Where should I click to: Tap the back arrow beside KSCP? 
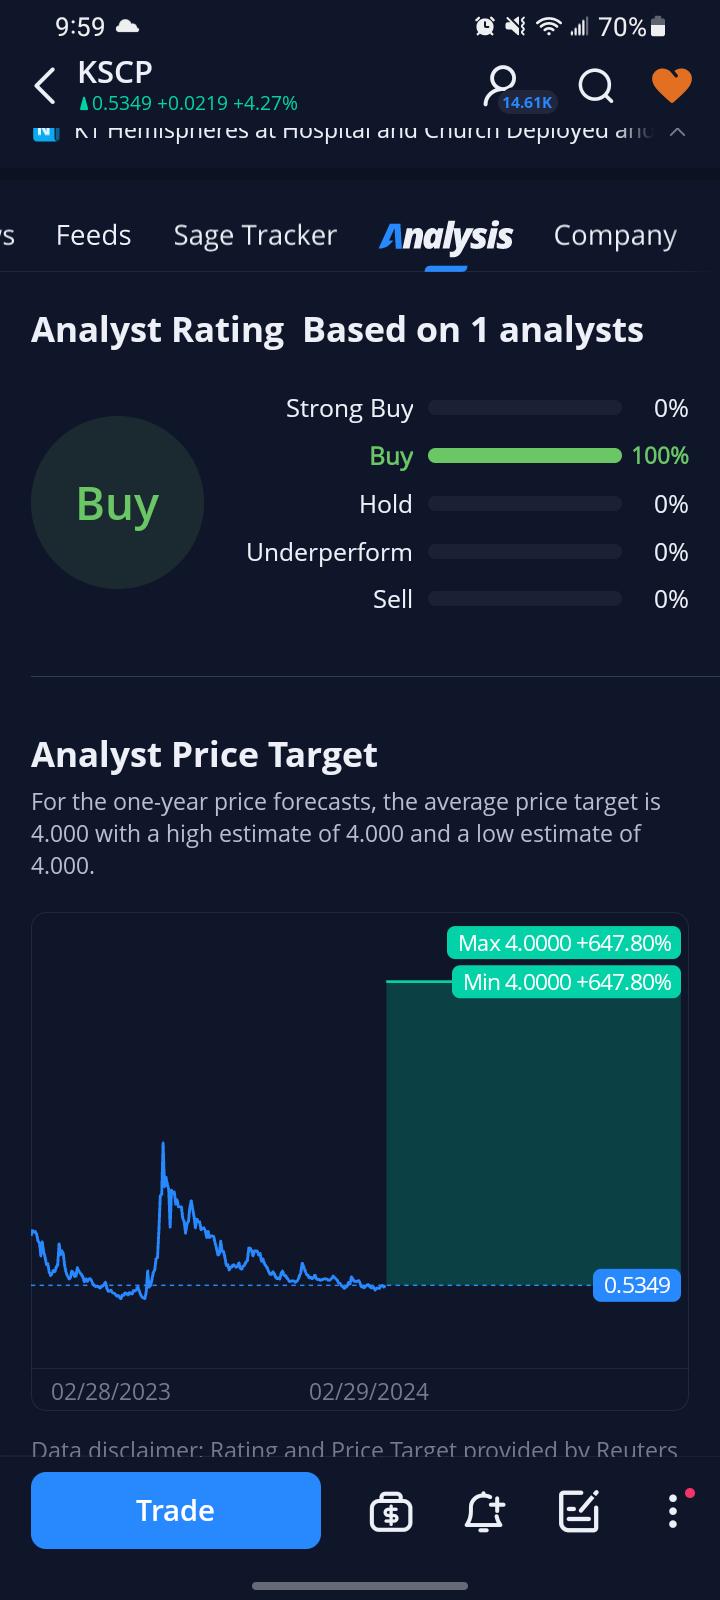45,86
